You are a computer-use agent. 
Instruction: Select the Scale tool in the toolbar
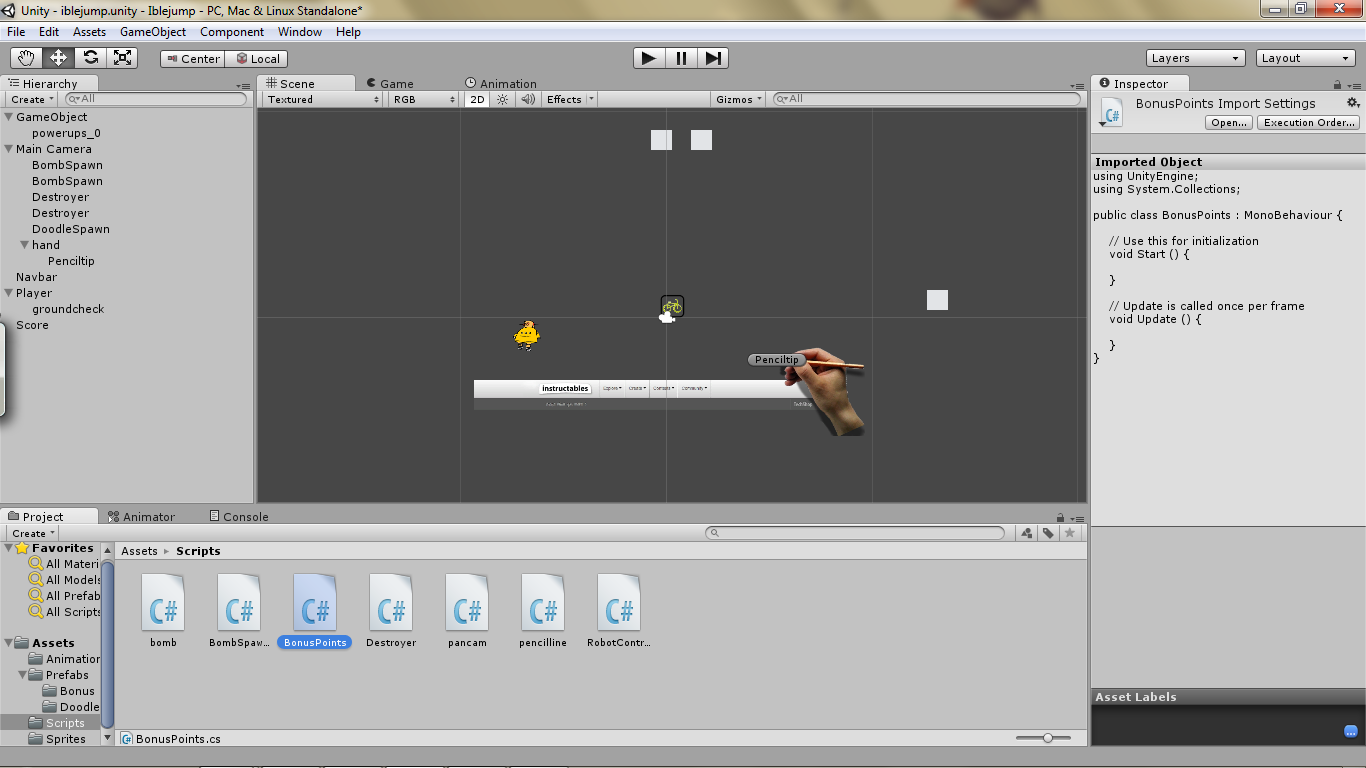[x=122, y=58]
